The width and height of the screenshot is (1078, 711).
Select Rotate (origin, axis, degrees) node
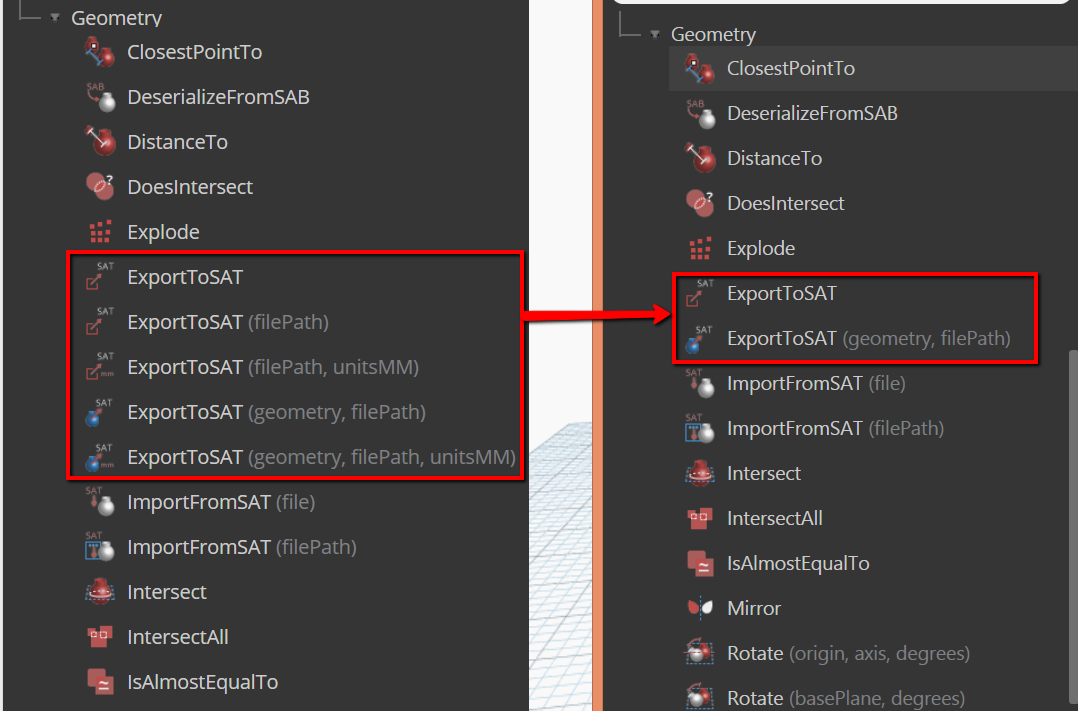pyautogui.click(x=848, y=653)
